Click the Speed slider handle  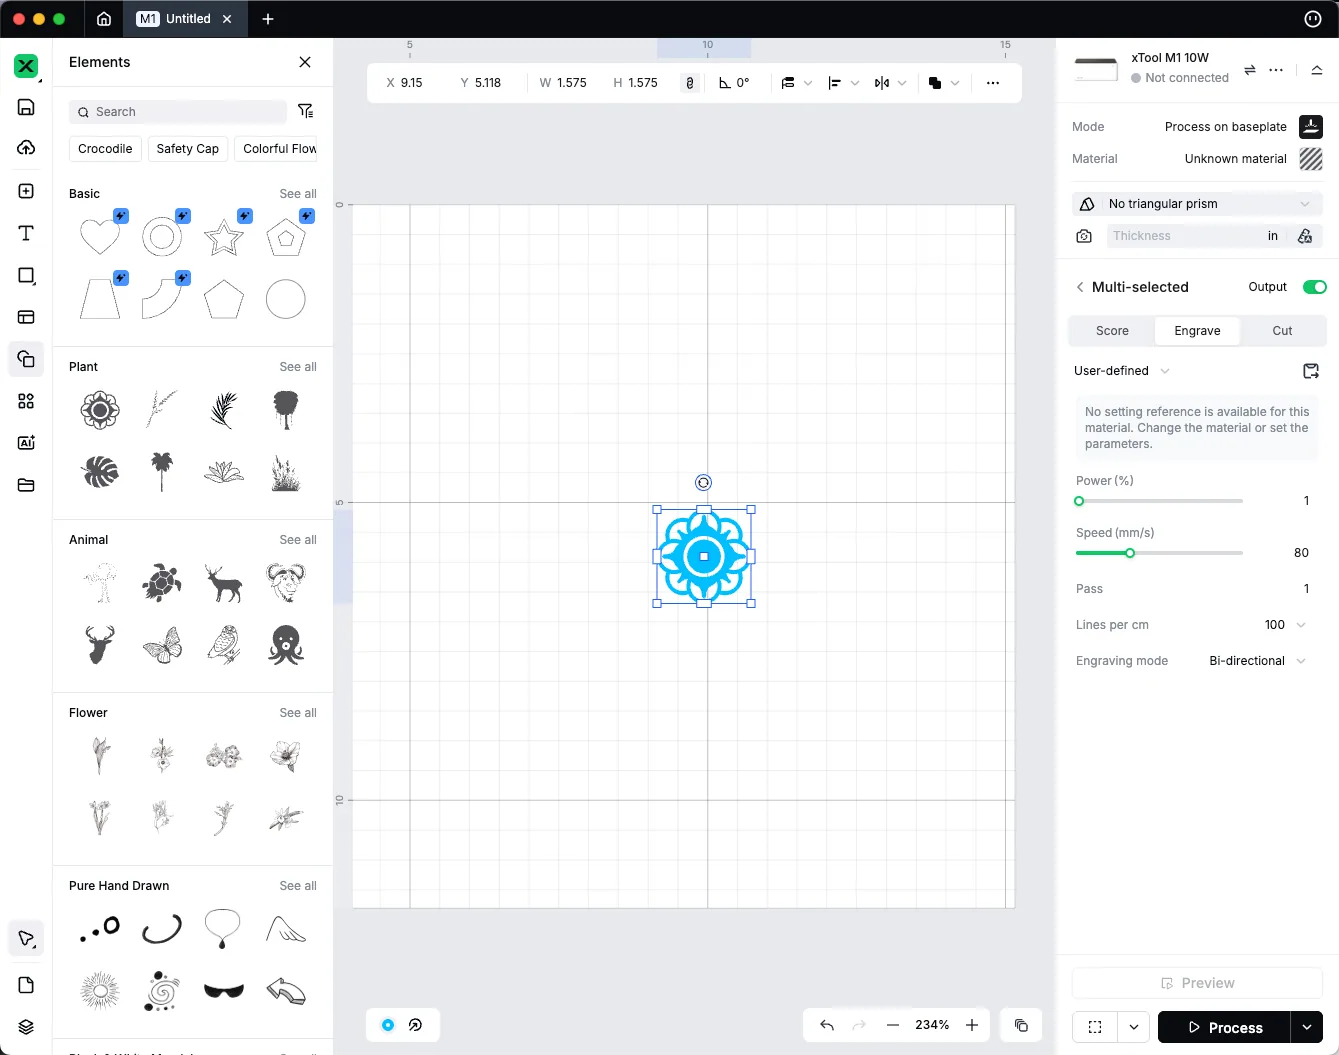1130,553
